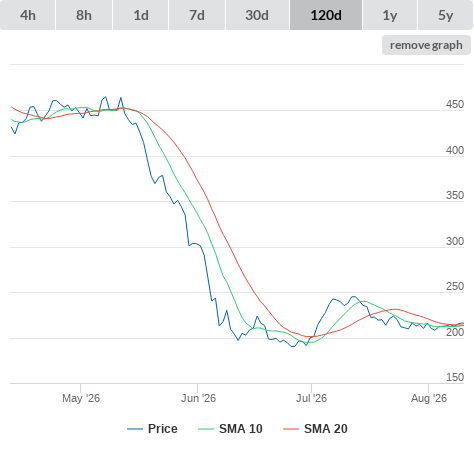Viewport: 474px width, 455px height.
Task: Toggle SMA 10 line visibility in legend
Action: pos(230,429)
